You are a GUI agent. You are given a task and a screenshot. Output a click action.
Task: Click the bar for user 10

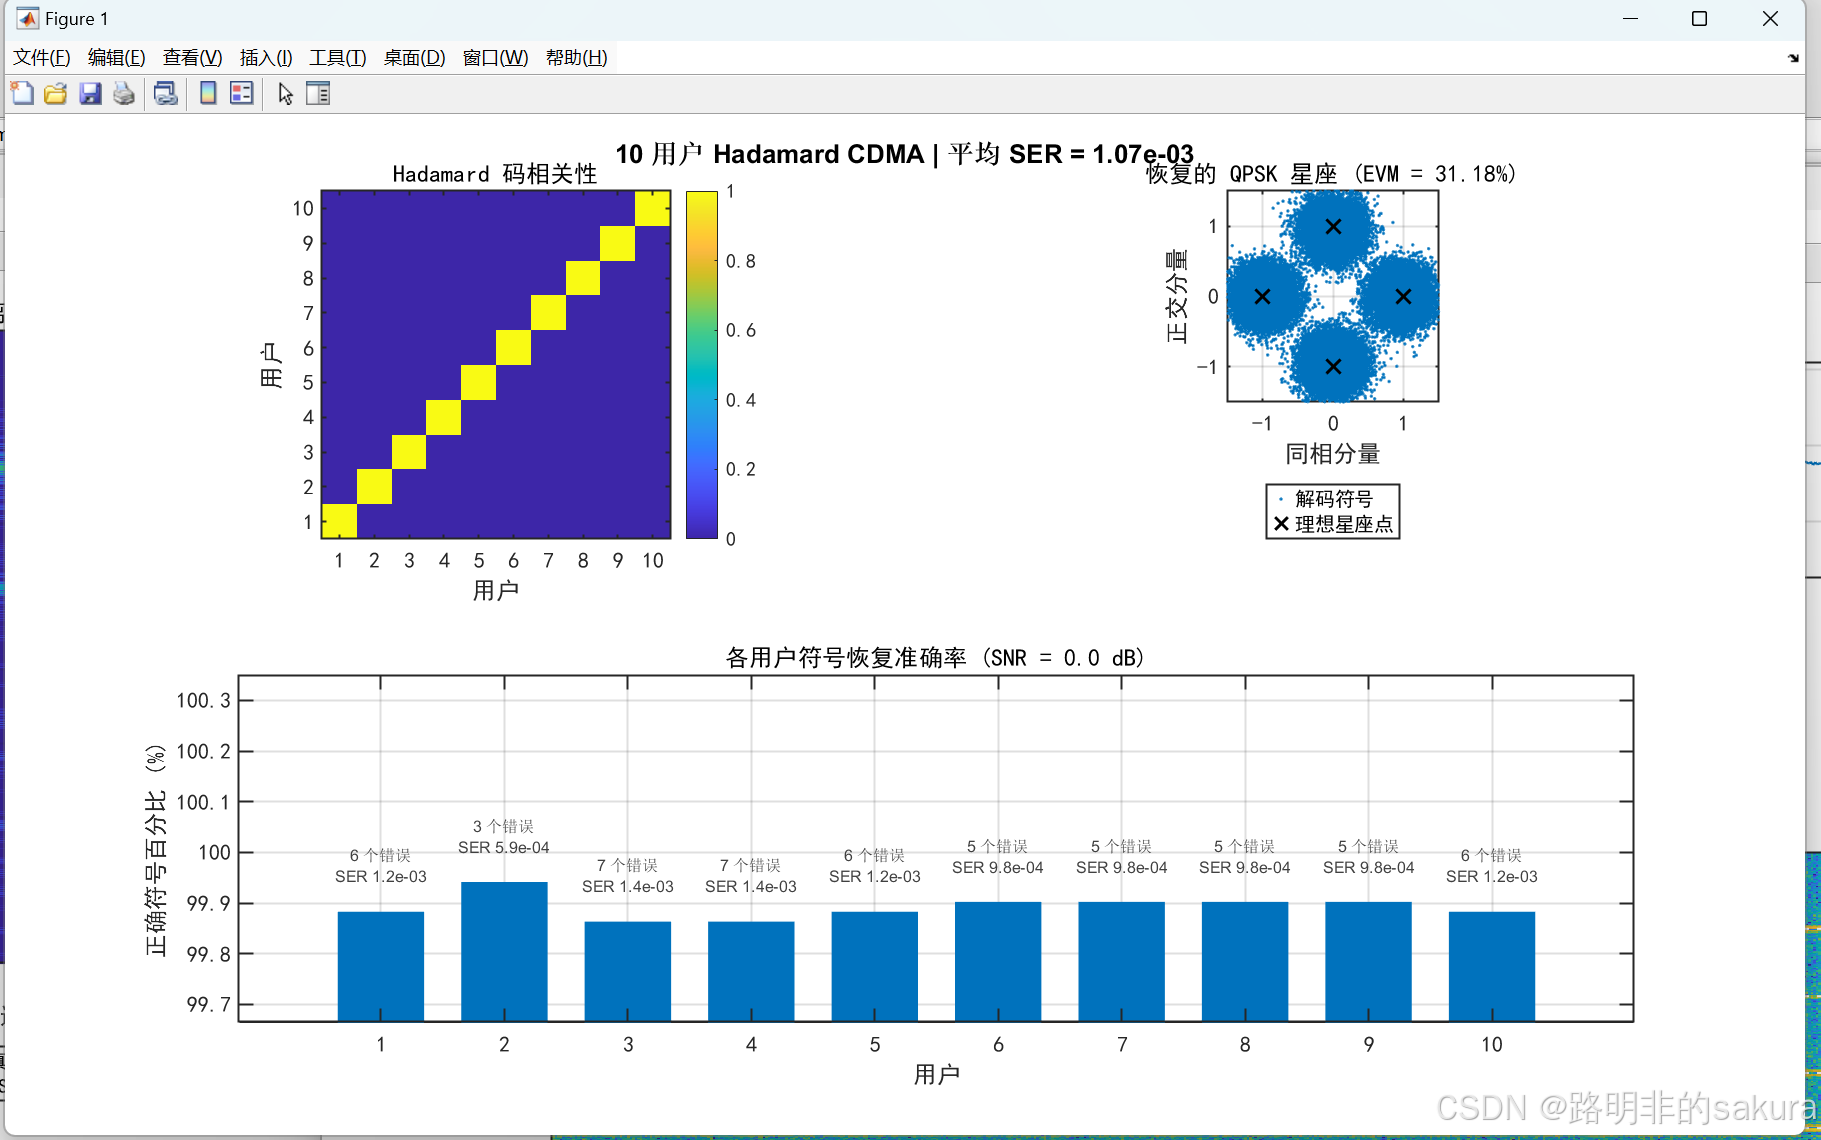pyautogui.click(x=1492, y=966)
